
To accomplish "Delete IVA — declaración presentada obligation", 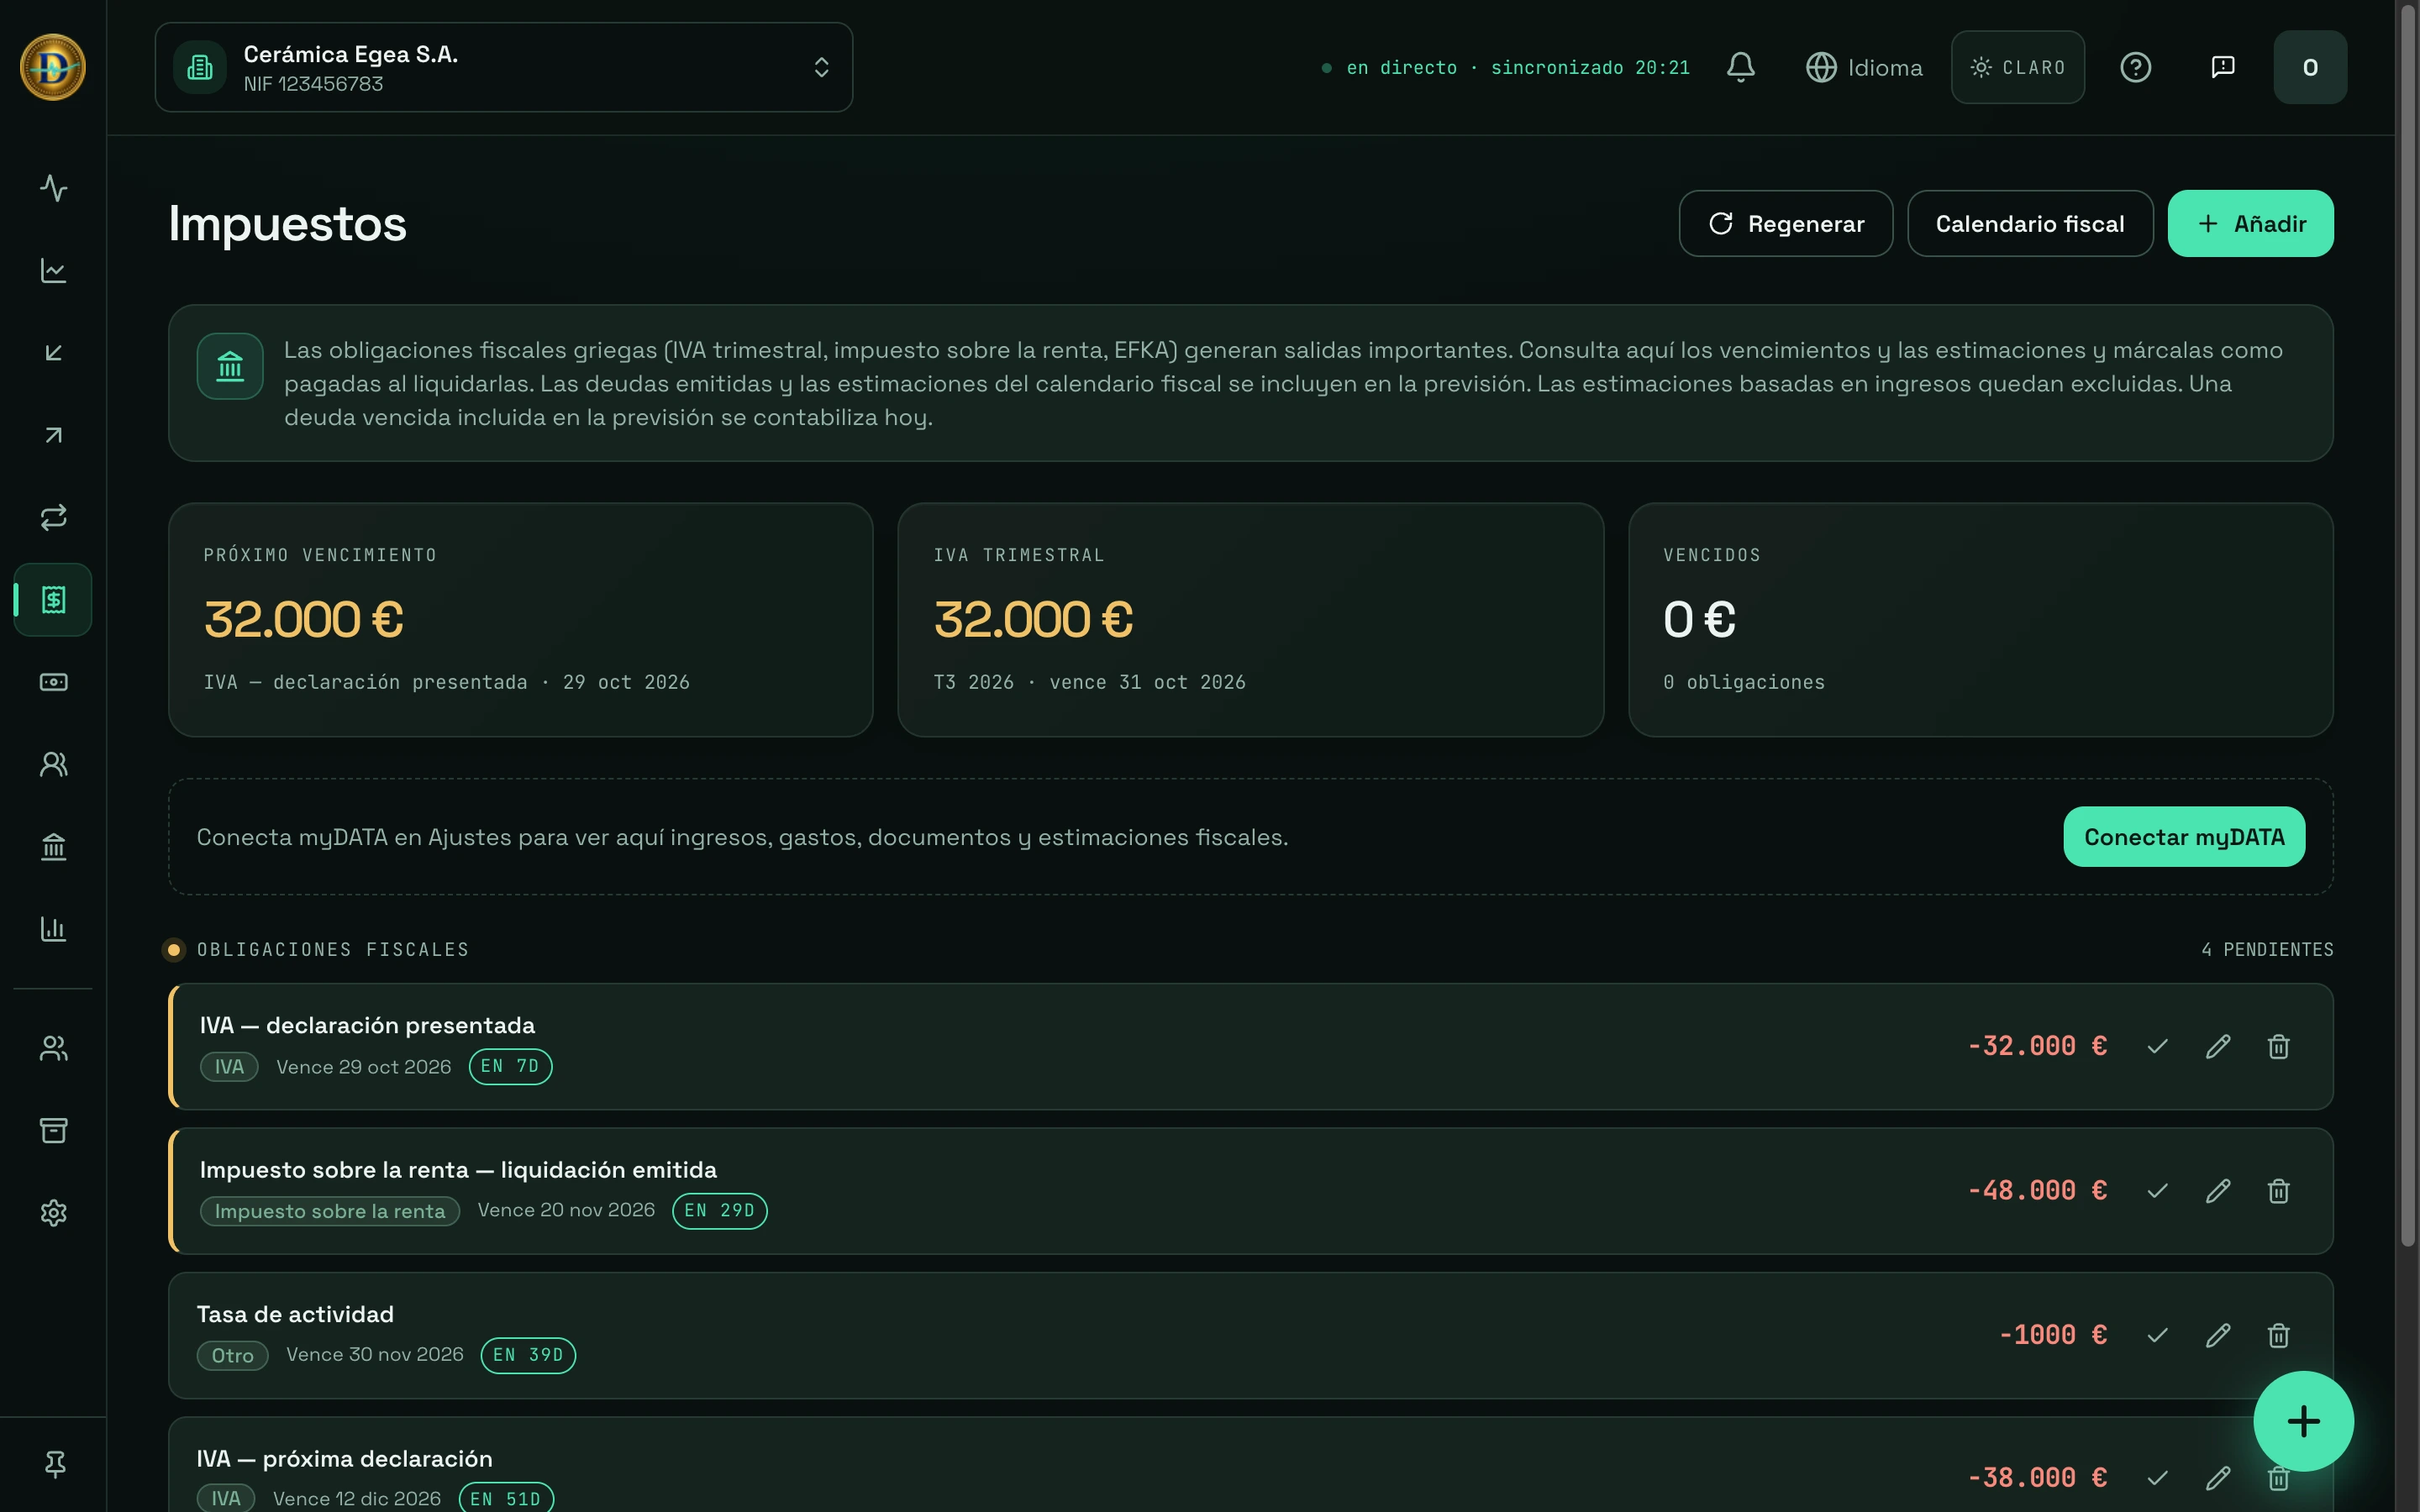I will coord(2278,1046).
